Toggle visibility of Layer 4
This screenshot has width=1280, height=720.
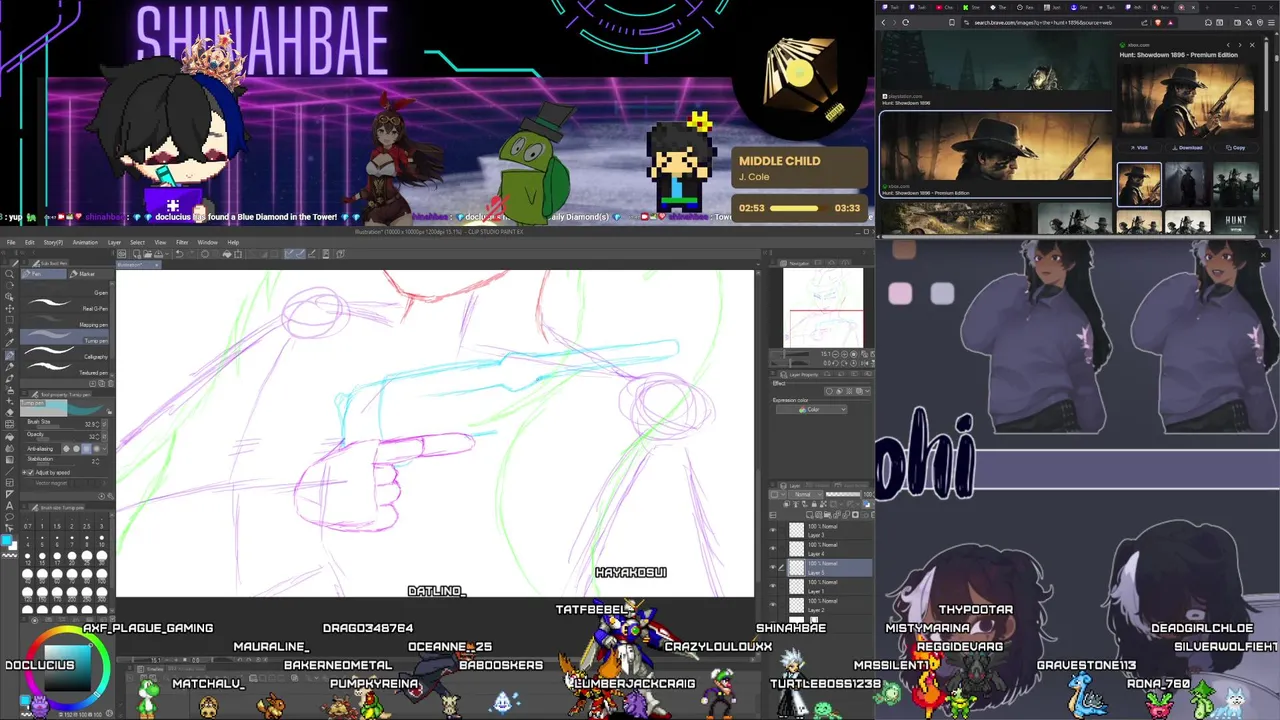pyautogui.click(x=772, y=548)
